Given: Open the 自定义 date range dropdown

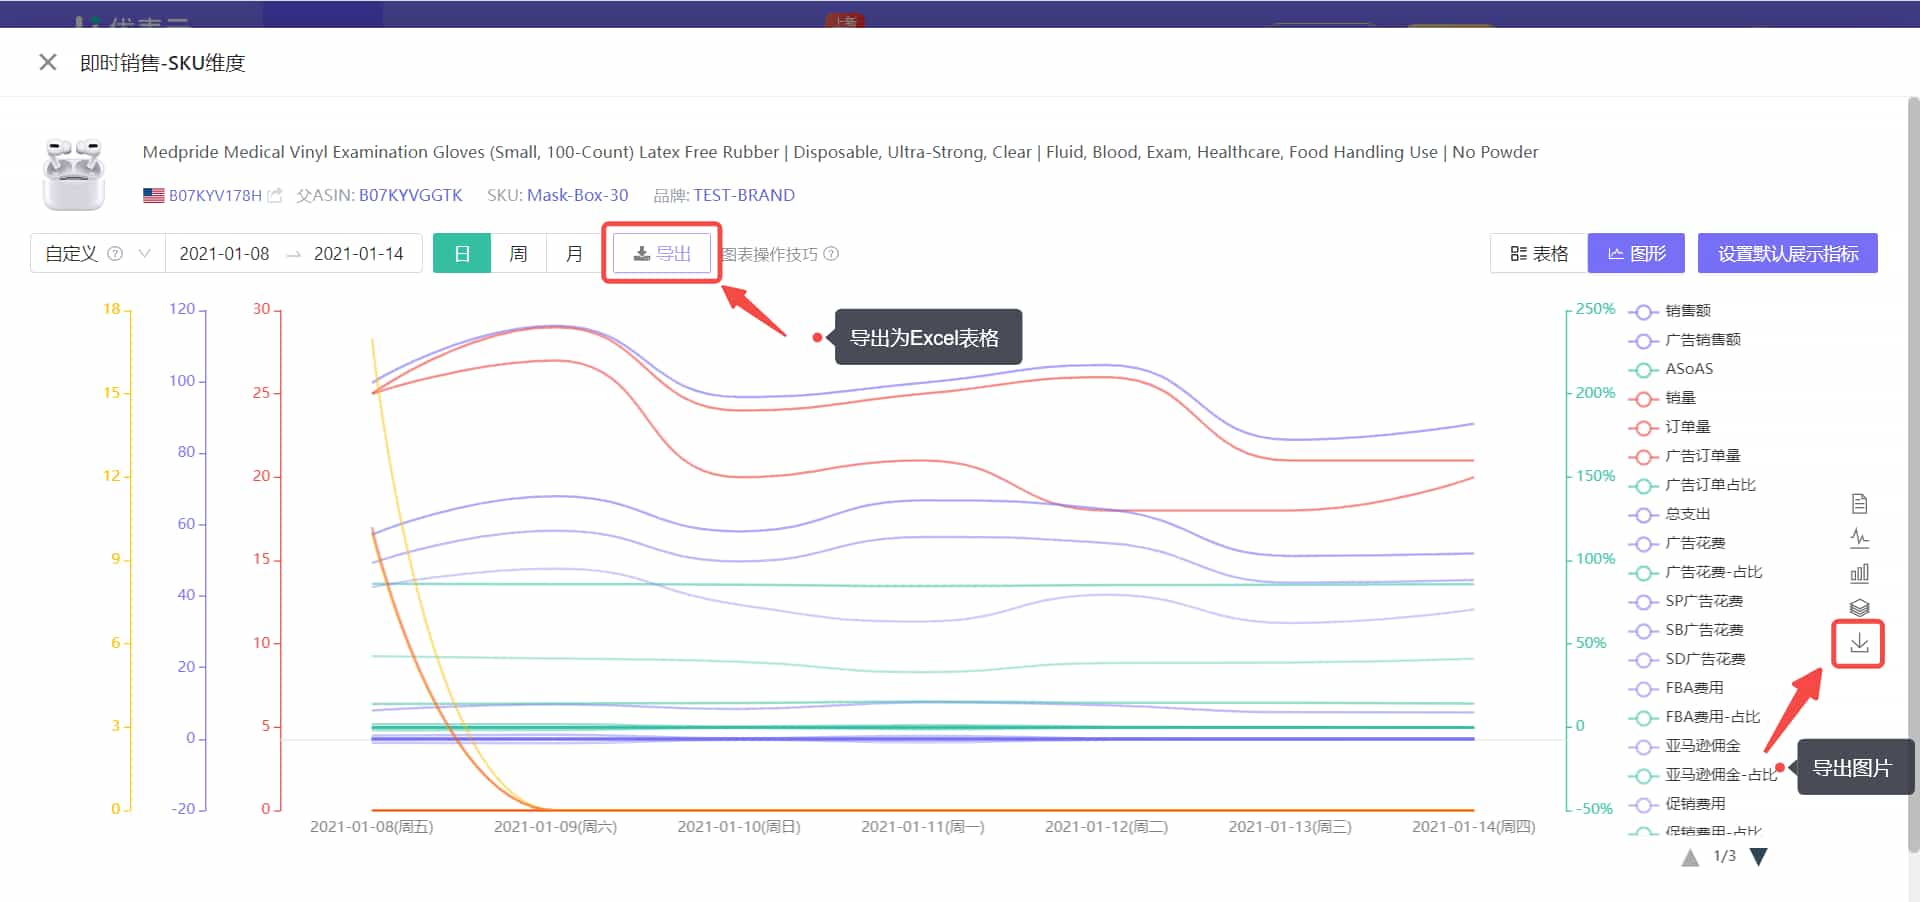Looking at the screenshot, I should pos(97,254).
